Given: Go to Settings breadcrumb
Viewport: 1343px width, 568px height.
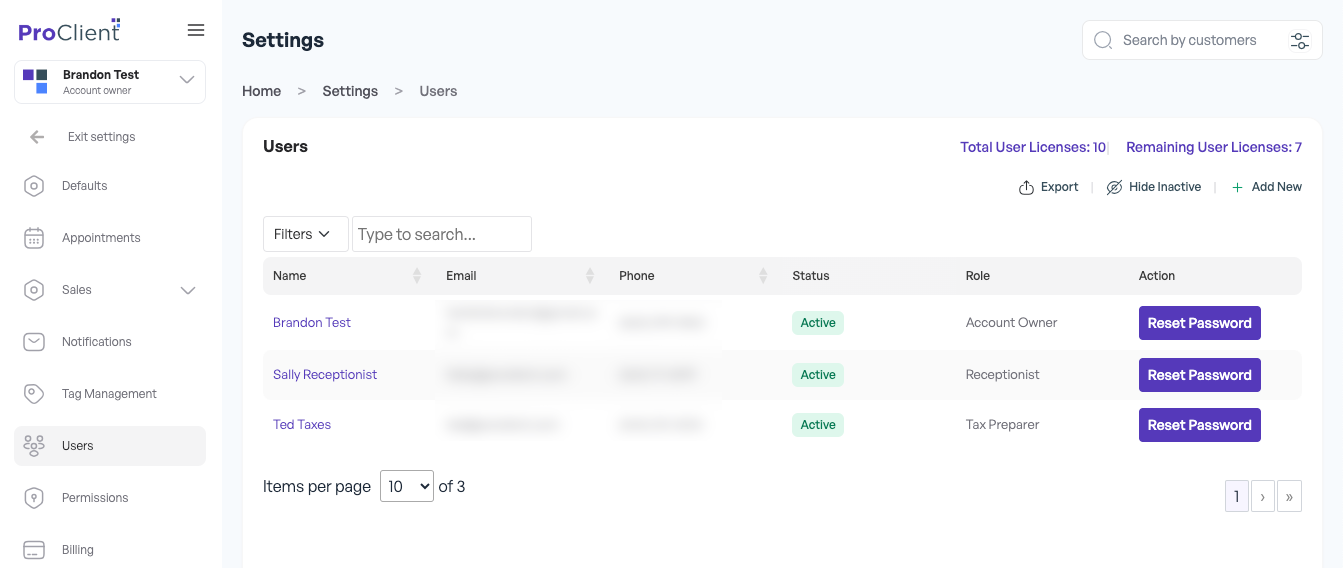Looking at the screenshot, I should (350, 91).
